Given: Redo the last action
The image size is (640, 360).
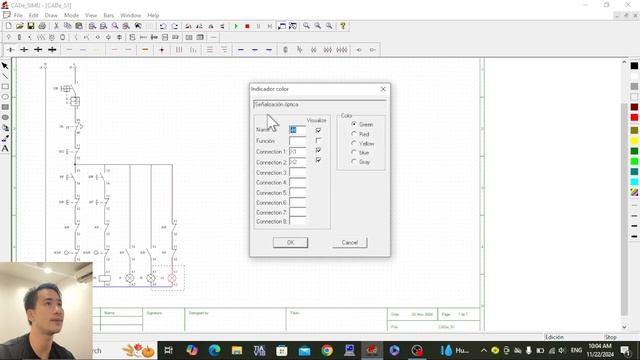Looking at the screenshot, I should [x=175, y=26].
